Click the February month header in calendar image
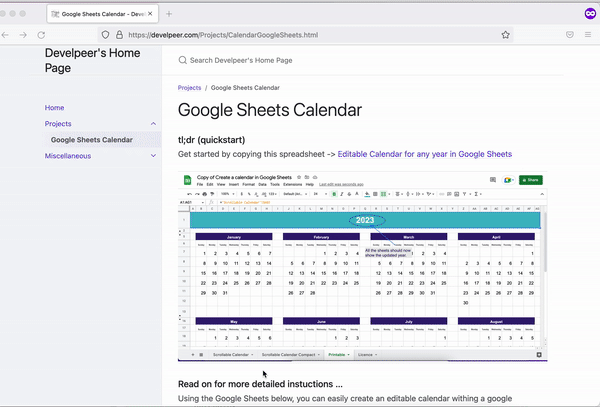The width and height of the screenshot is (600, 407). 321,237
